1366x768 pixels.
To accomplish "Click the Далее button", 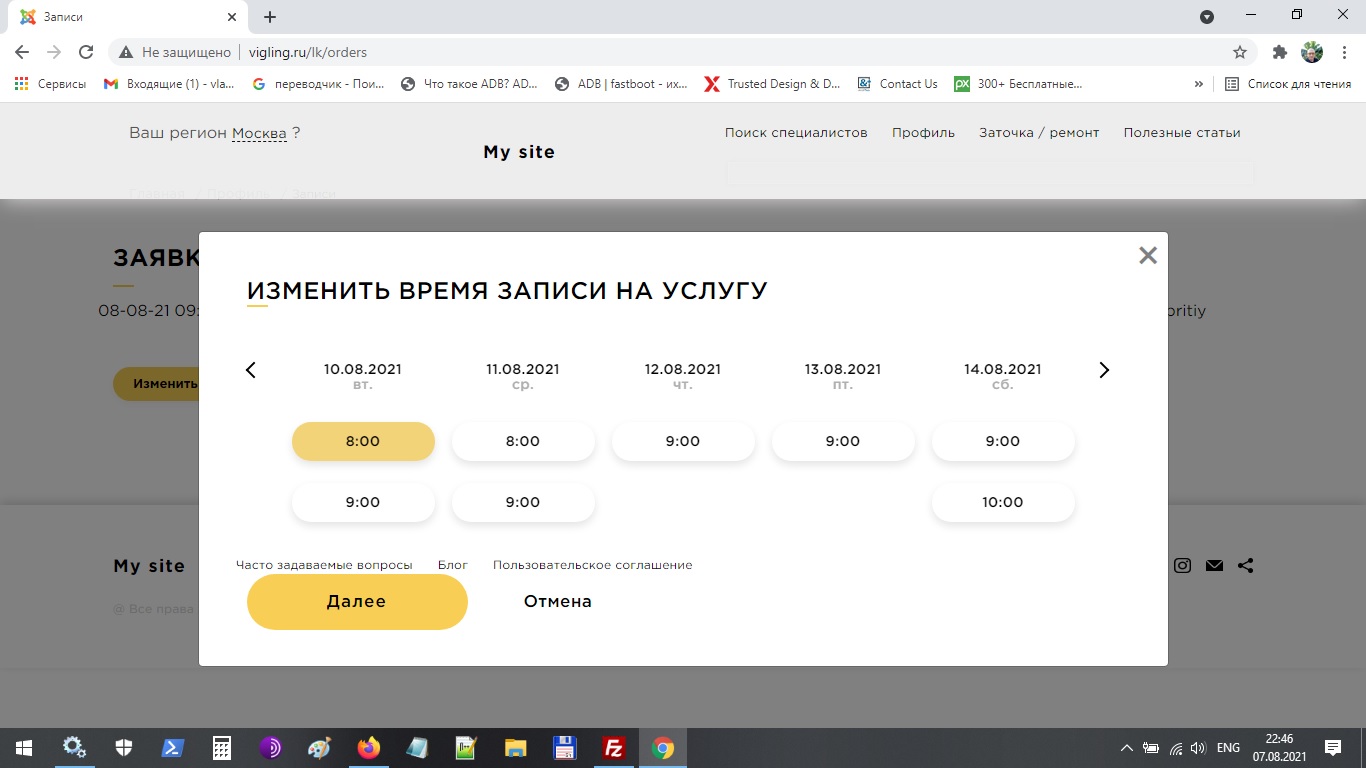I will click(357, 601).
